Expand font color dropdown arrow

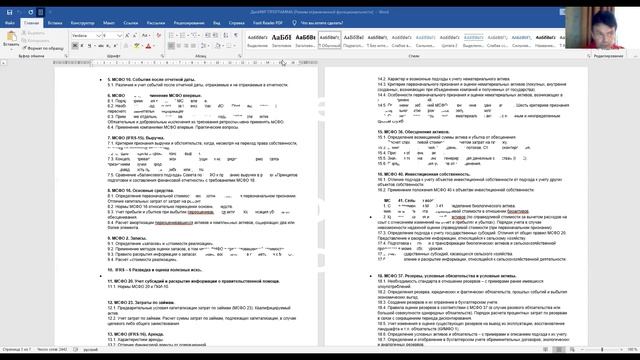(x=154, y=46)
